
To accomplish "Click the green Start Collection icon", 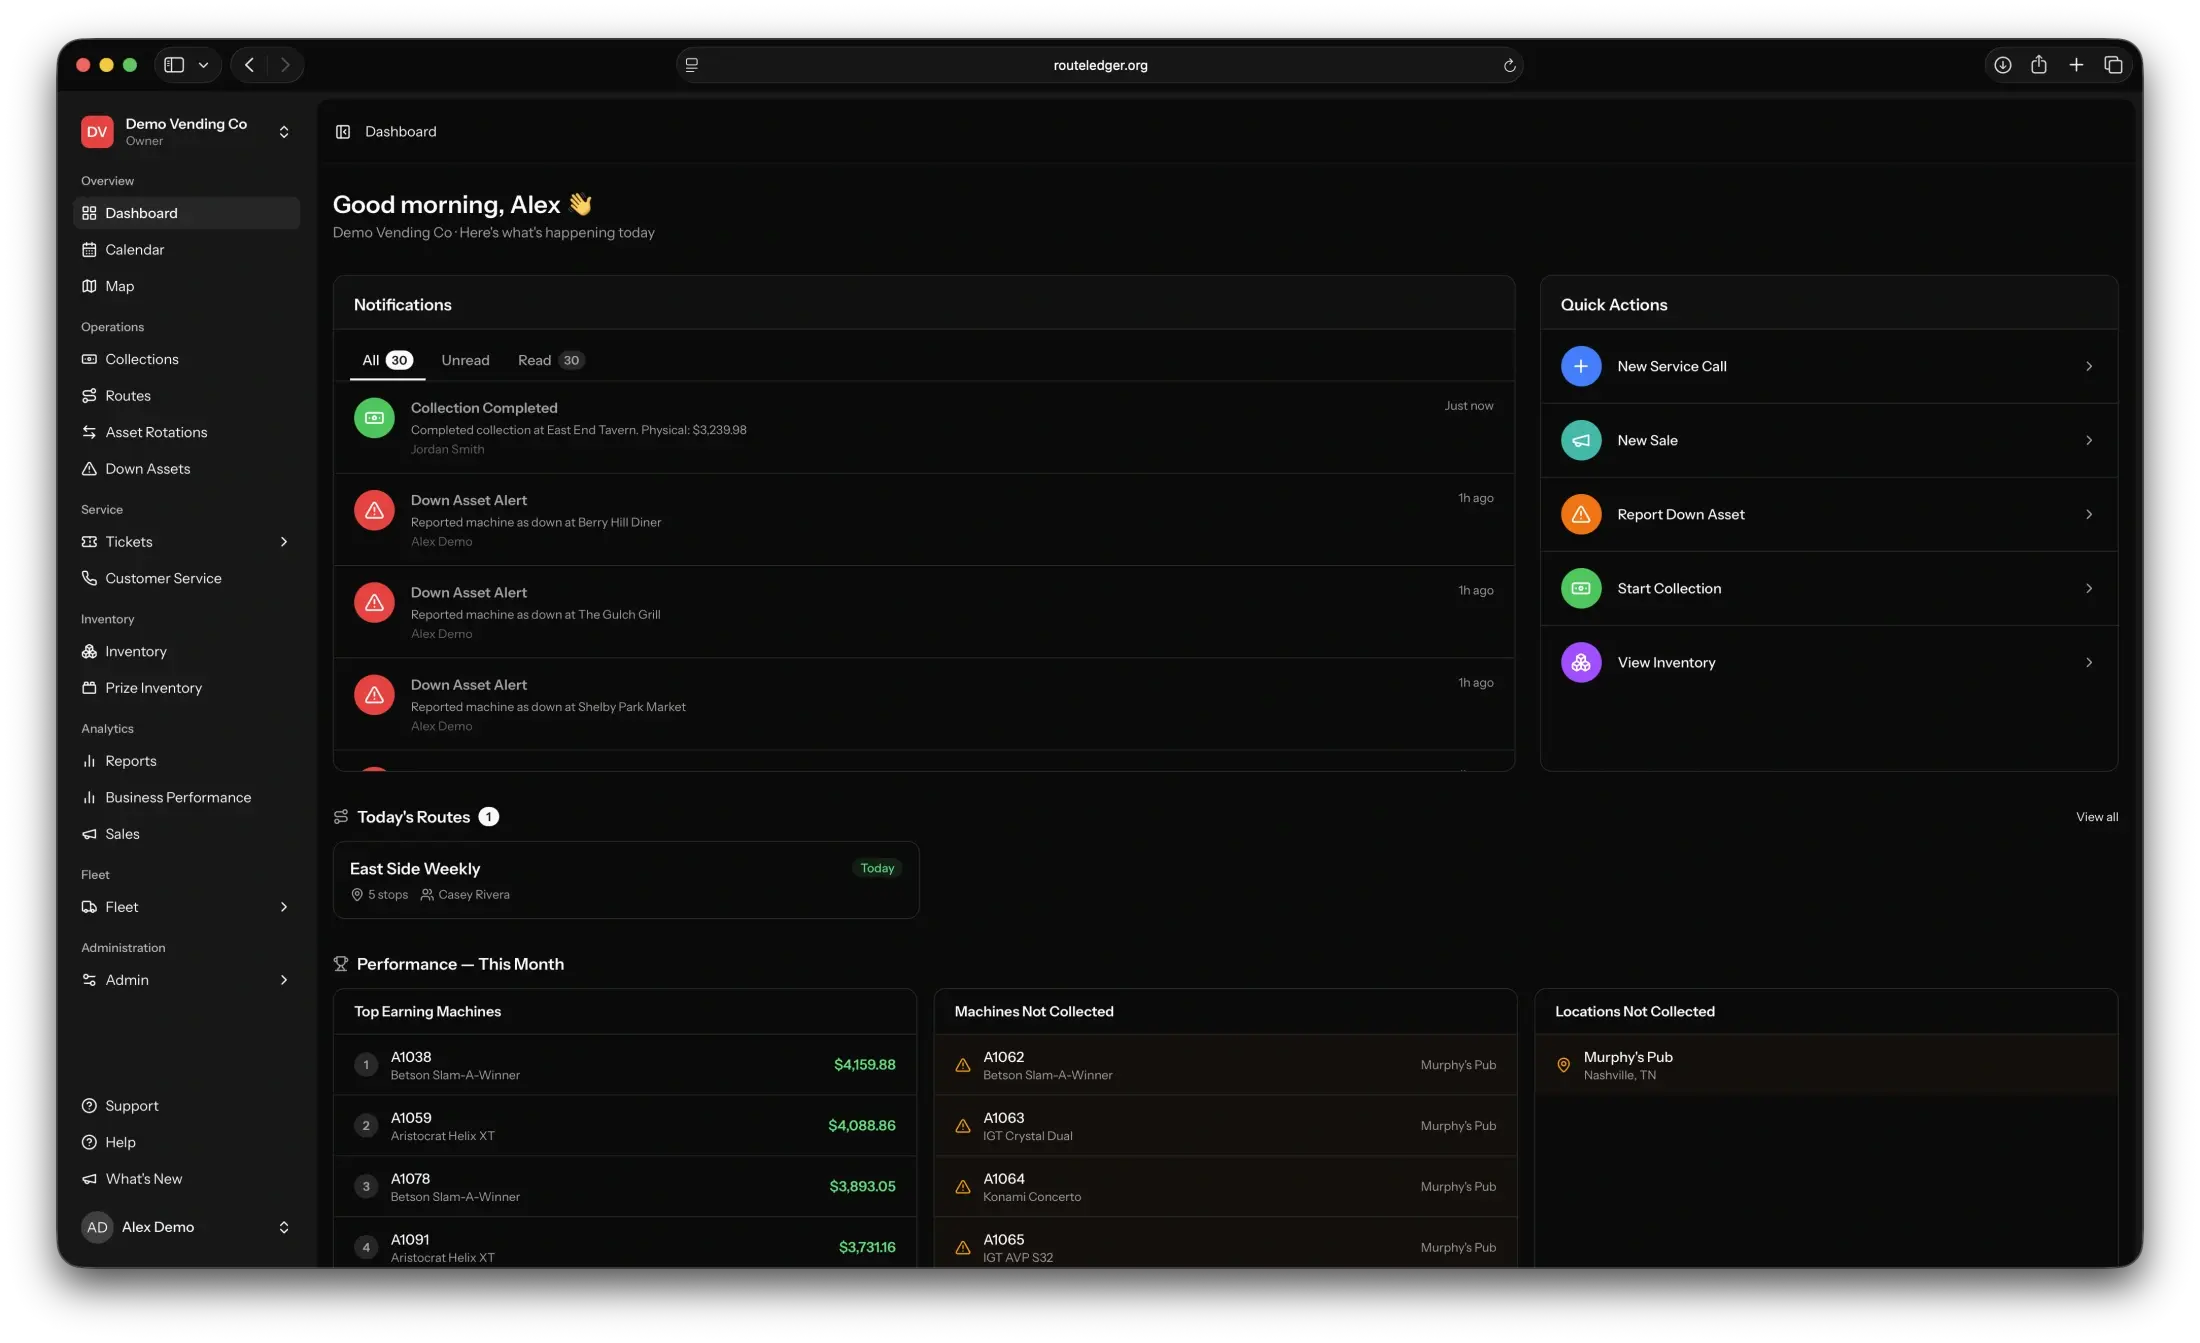I will coord(1581,588).
